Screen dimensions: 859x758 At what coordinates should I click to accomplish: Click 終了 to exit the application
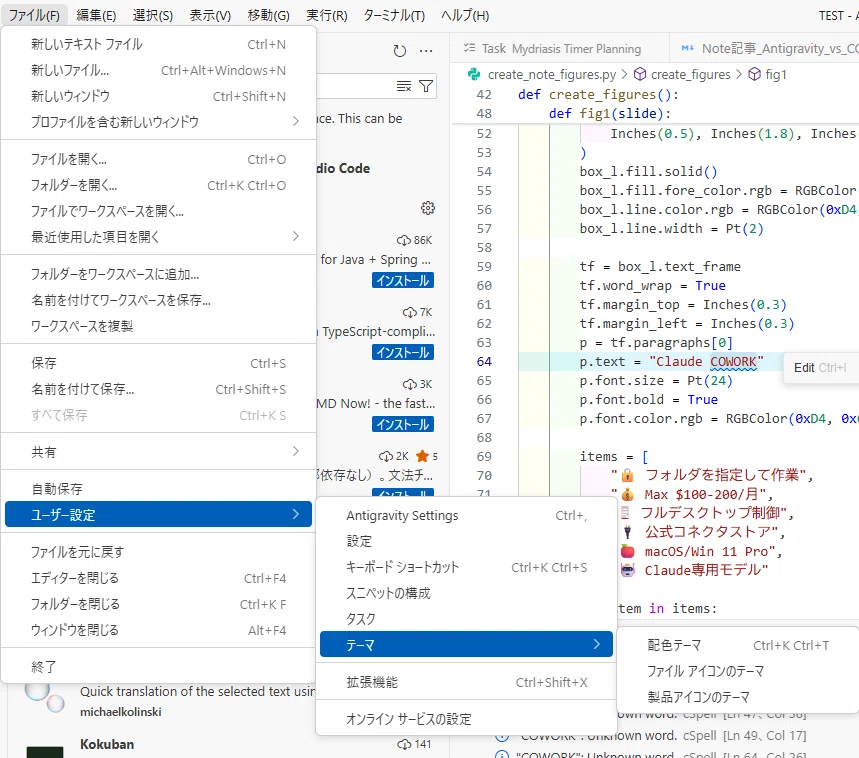pos(158,667)
